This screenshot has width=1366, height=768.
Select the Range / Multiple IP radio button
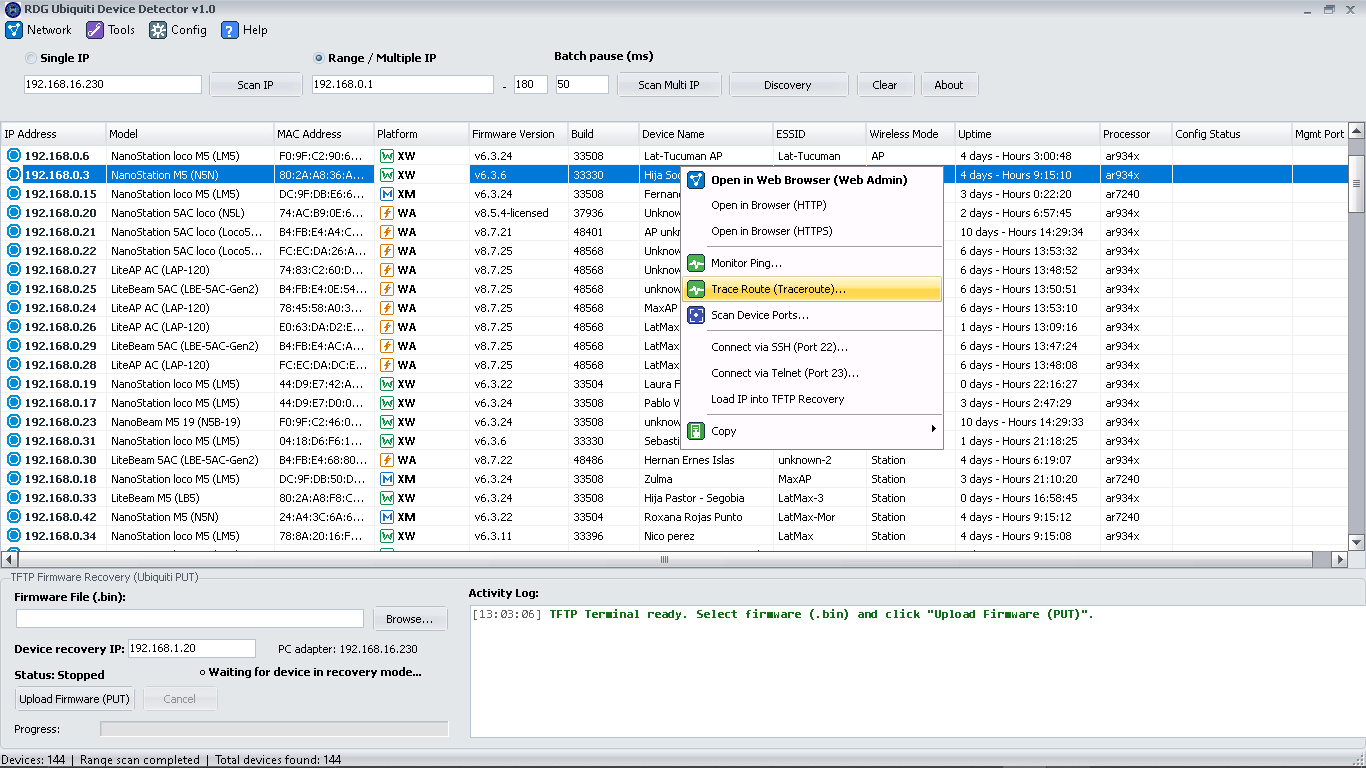319,58
